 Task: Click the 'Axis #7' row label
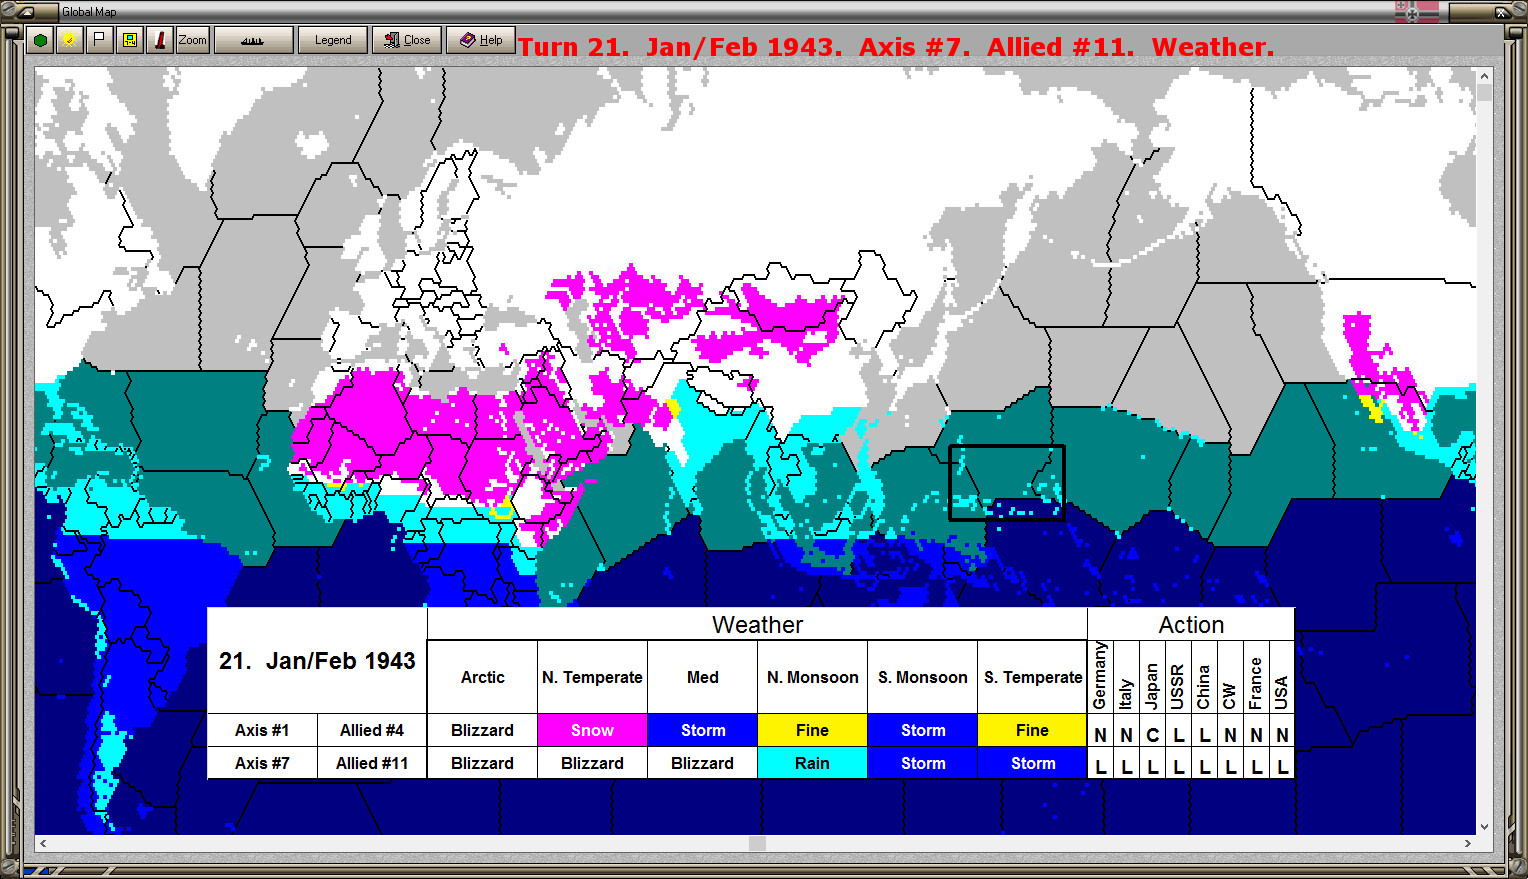(x=262, y=763)
